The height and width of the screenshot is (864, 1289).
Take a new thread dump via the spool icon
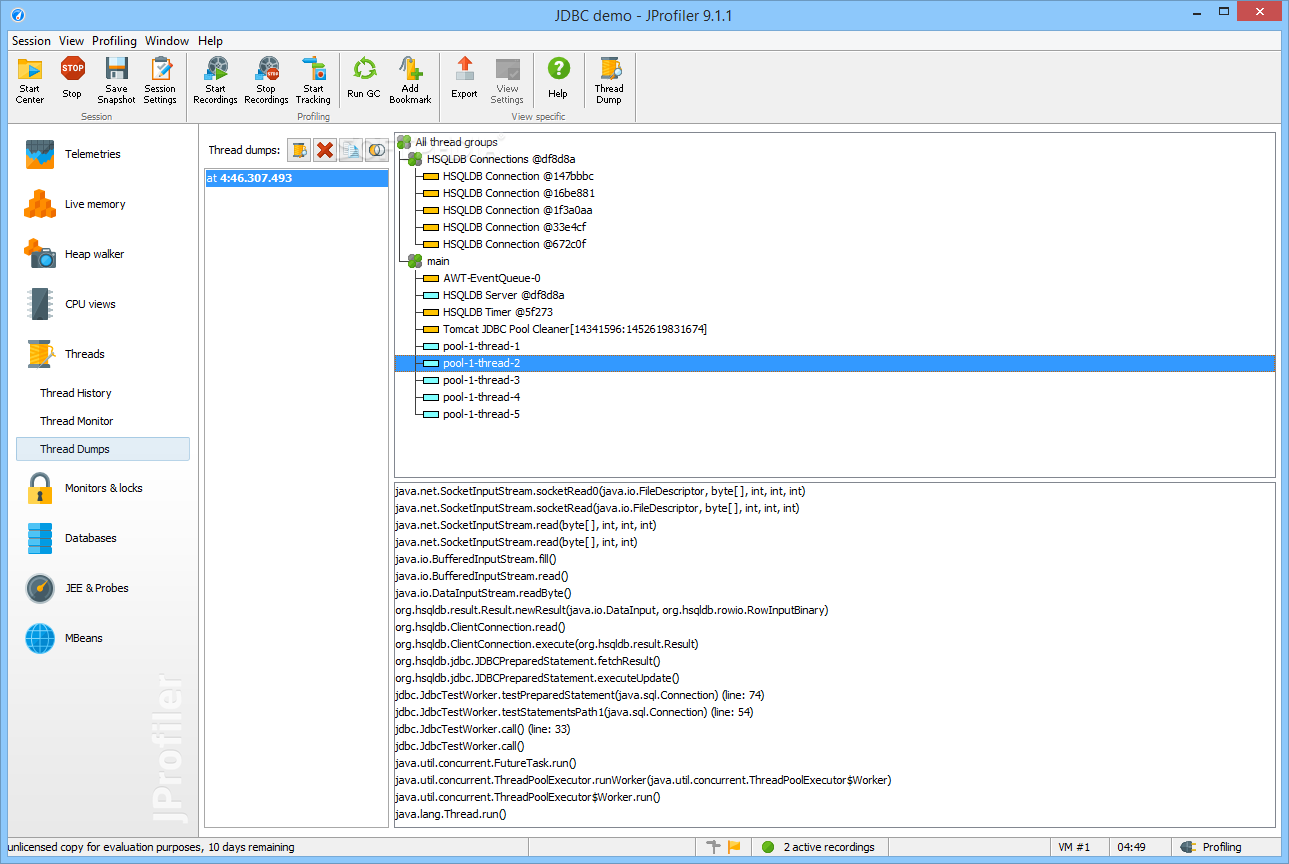pos(299,150)
